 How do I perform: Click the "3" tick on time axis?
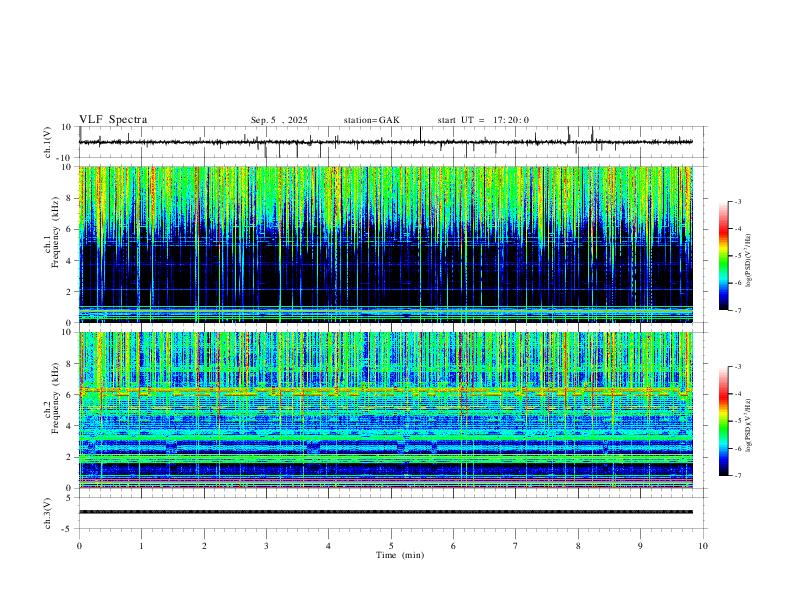[x=266, y=546]
